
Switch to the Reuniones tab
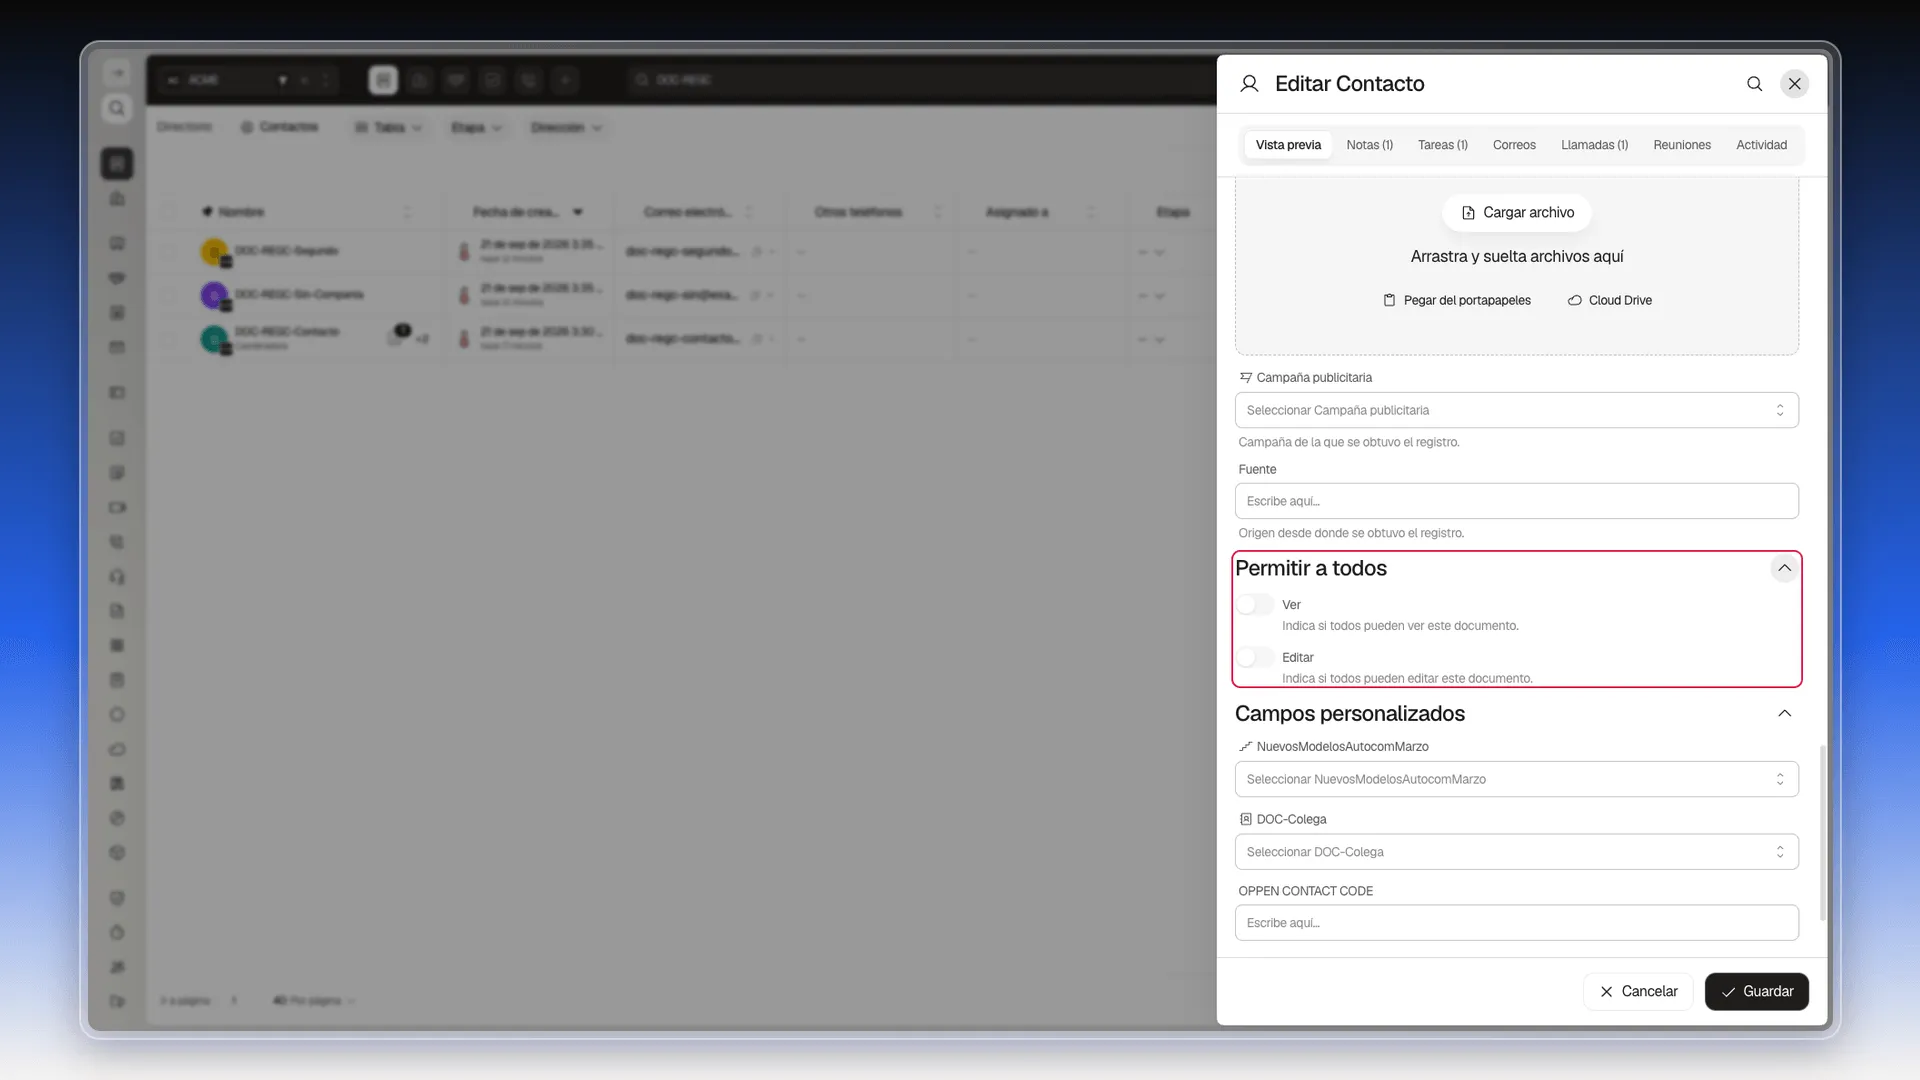coord(1681,145)
